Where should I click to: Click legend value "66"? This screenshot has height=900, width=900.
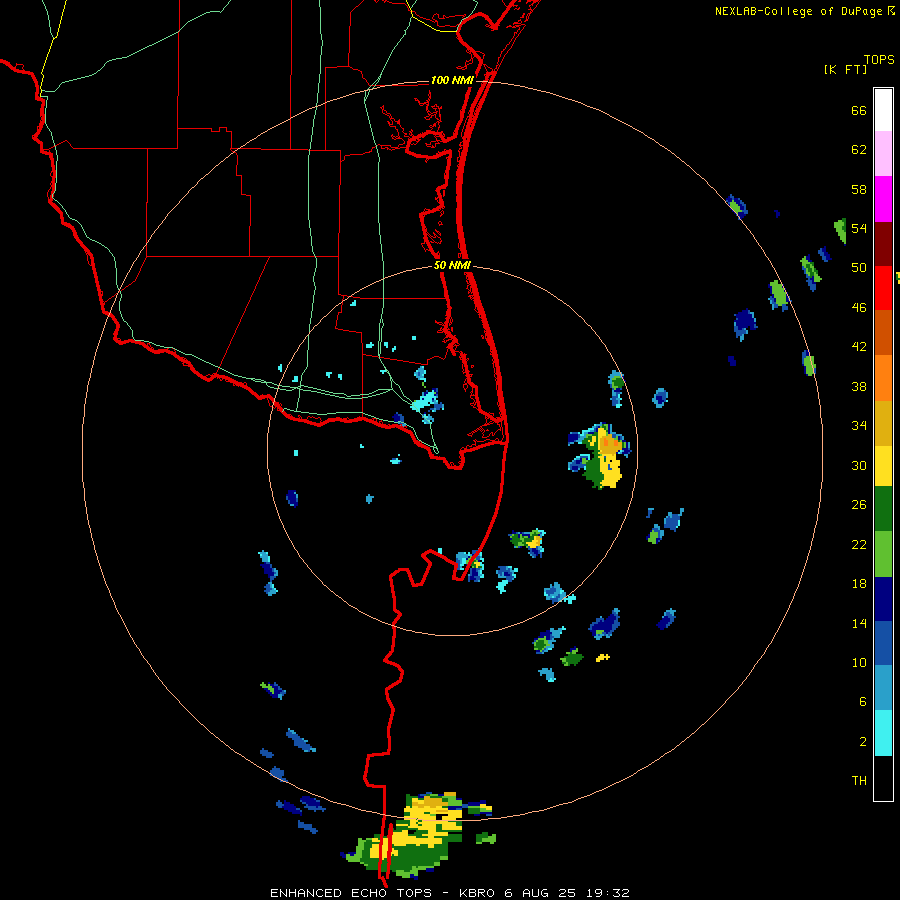pyautogui.click(x=859, y=110)
